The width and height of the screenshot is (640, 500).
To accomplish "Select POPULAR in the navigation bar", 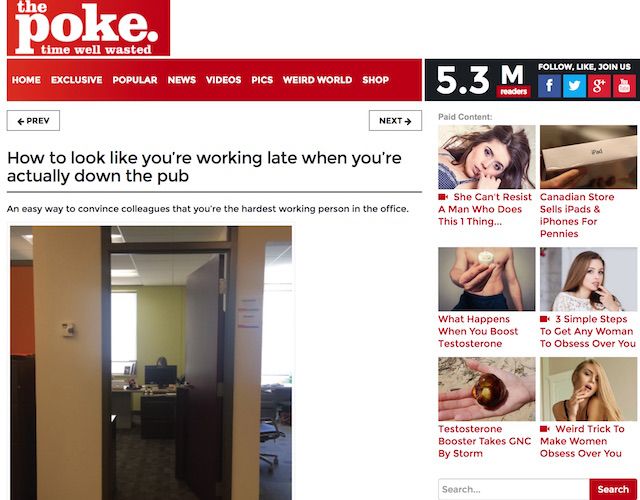I will (x=135, y=80).
